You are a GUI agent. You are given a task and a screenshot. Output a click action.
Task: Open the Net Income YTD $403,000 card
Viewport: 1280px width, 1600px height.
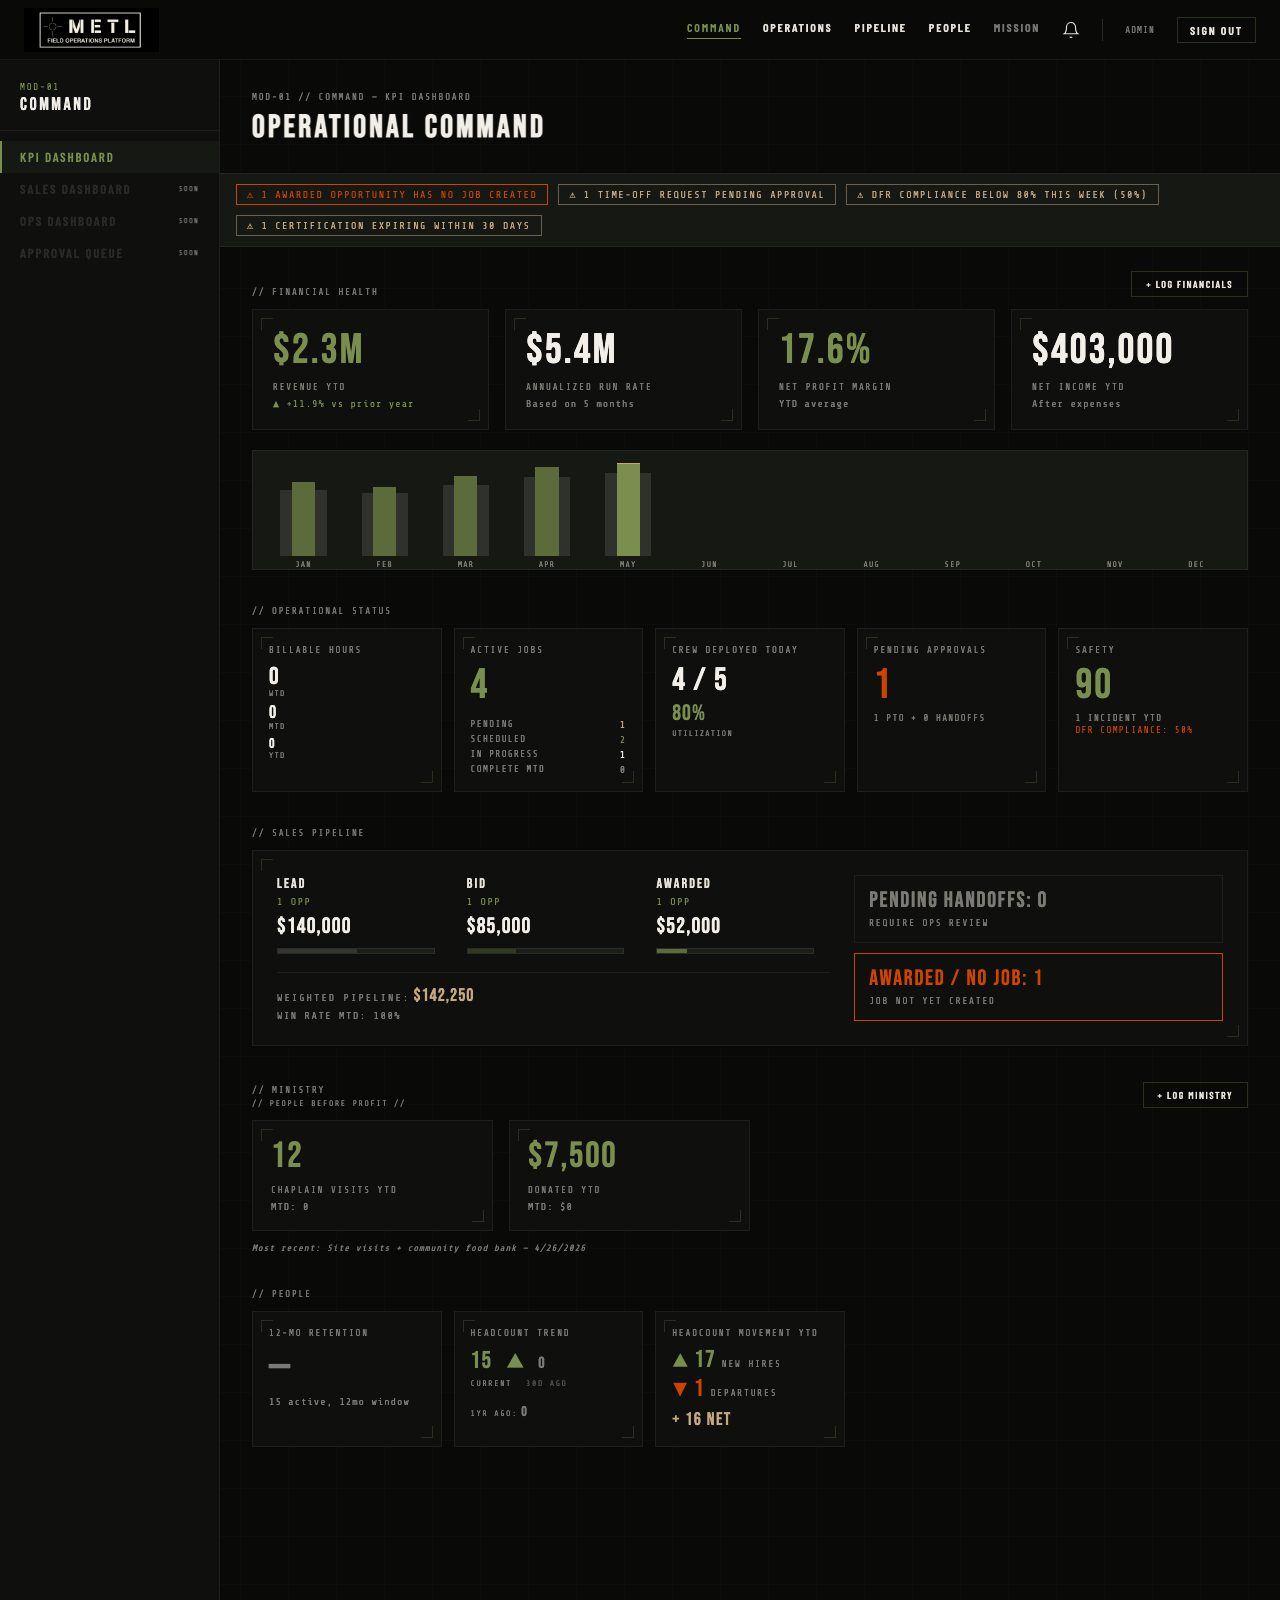(1129, 369)
